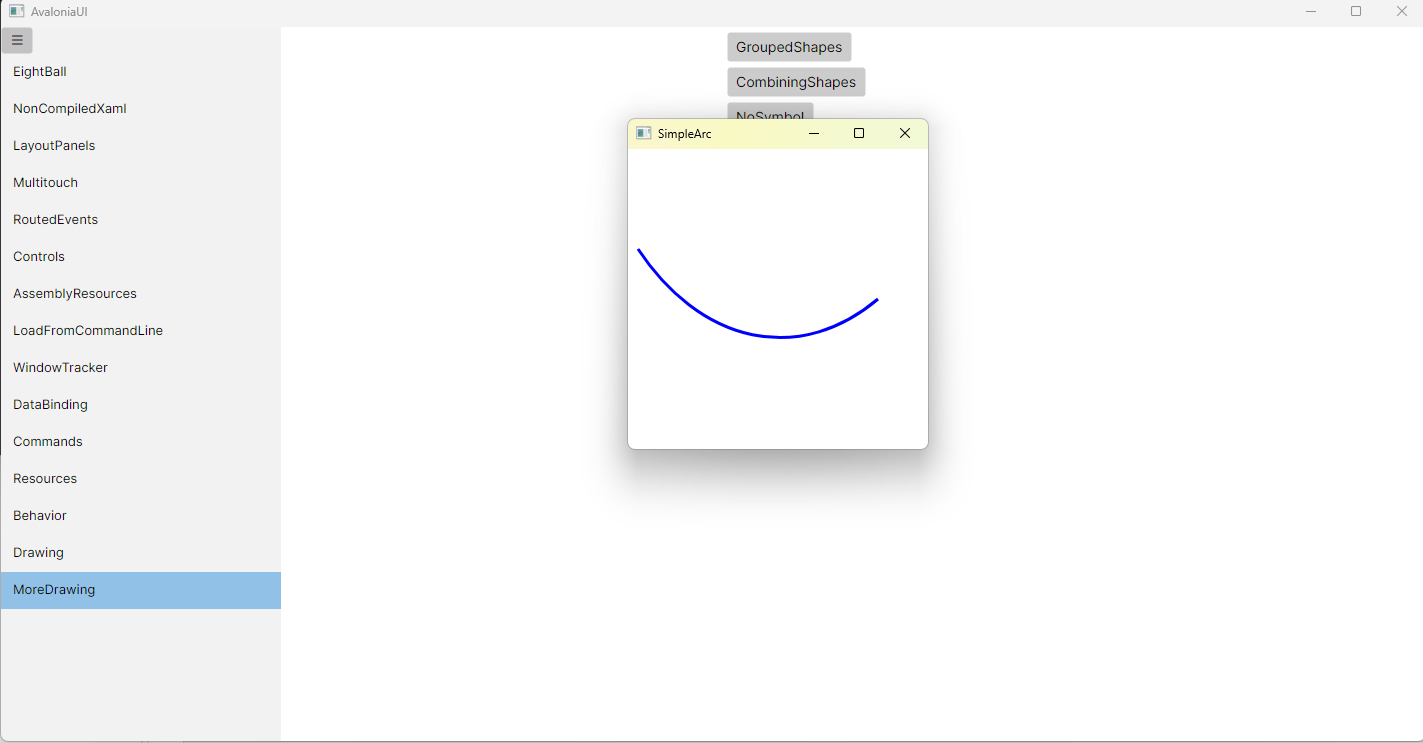Select the Commands list item
This screenshot has height=743, width=1423.
coord(141,442)
